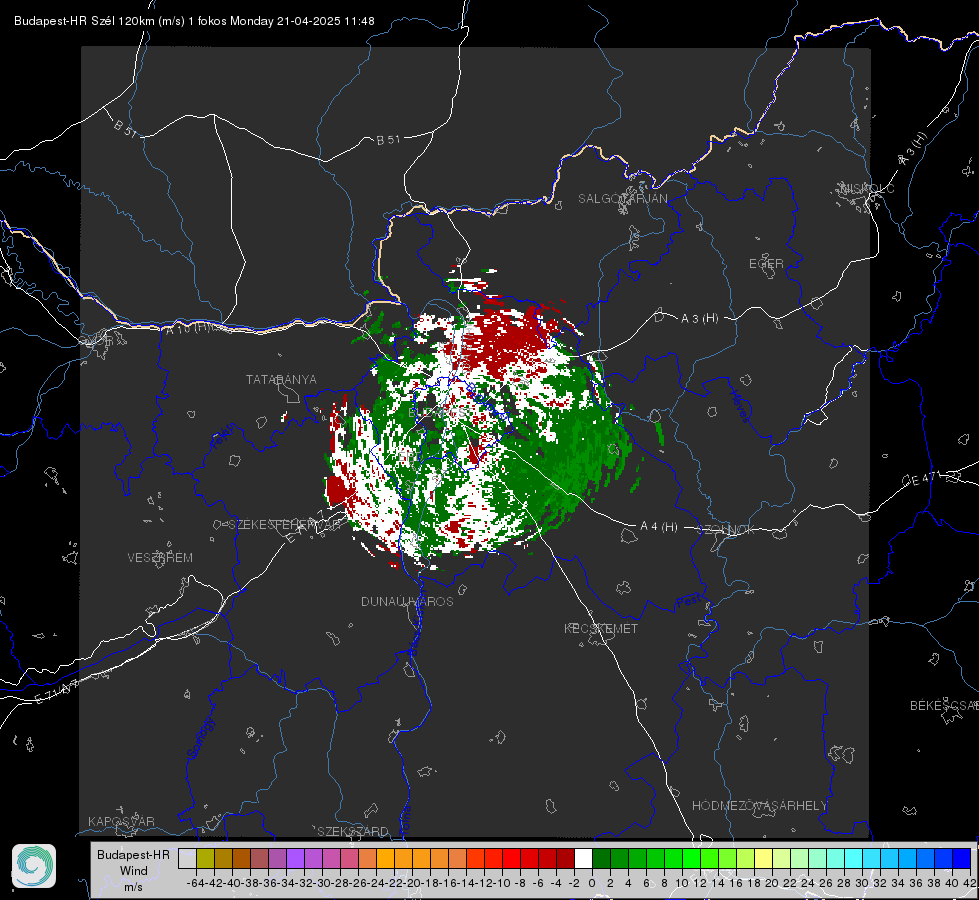The height and width of the screenshot is (900, 979).
Task: Pick the deep blue swatch between 40 and 42
Action: click(962, 858)
